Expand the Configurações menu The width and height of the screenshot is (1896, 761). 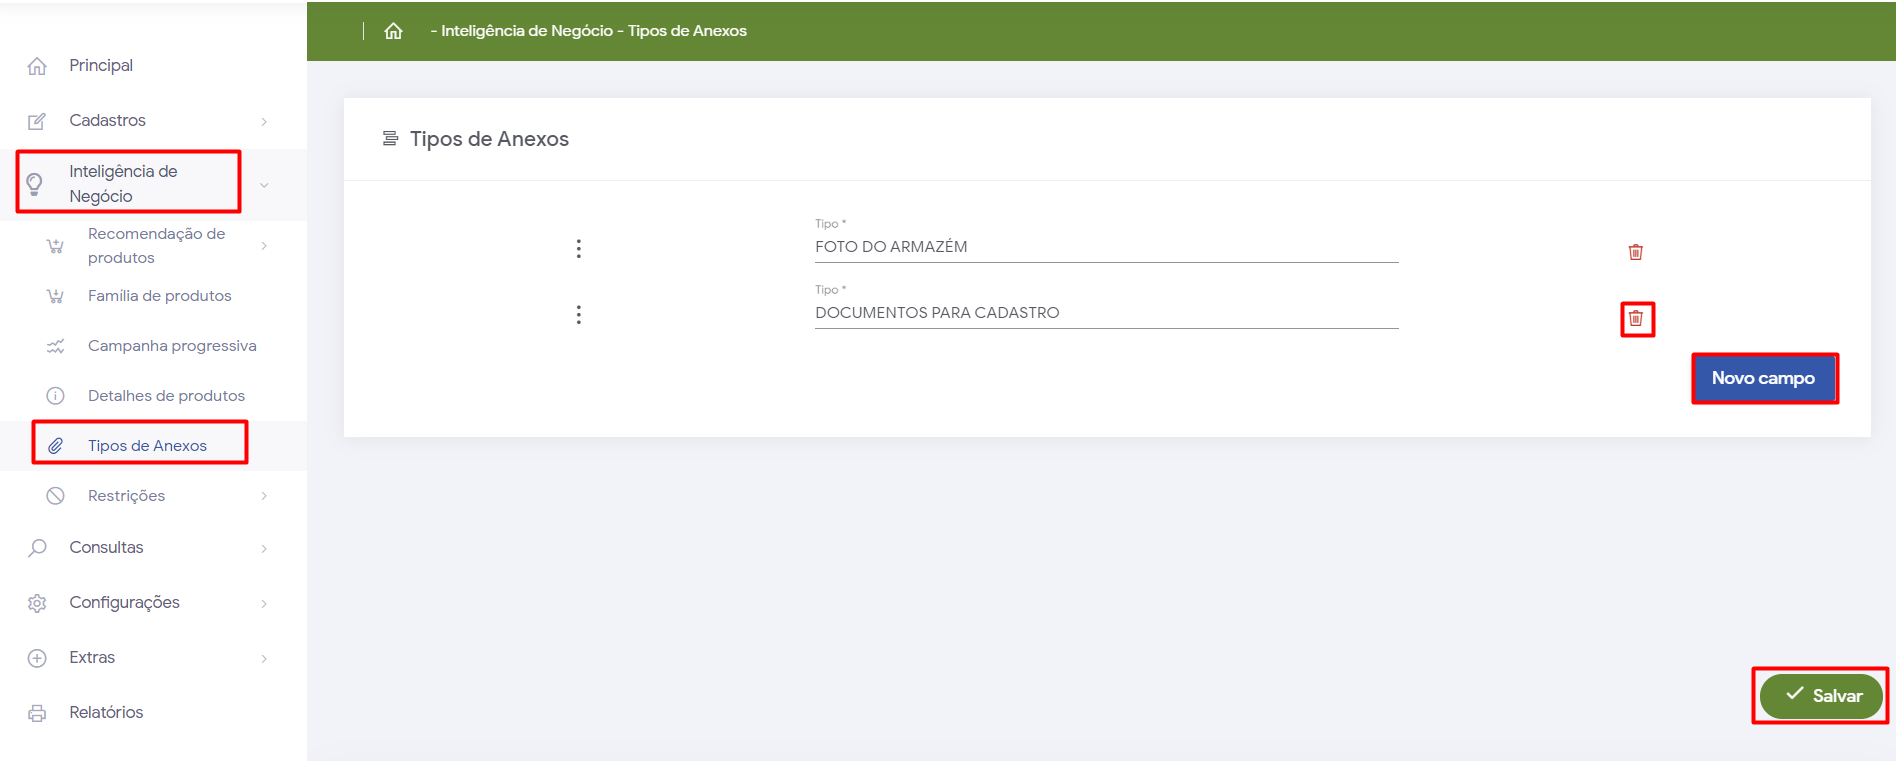[264, 603]
